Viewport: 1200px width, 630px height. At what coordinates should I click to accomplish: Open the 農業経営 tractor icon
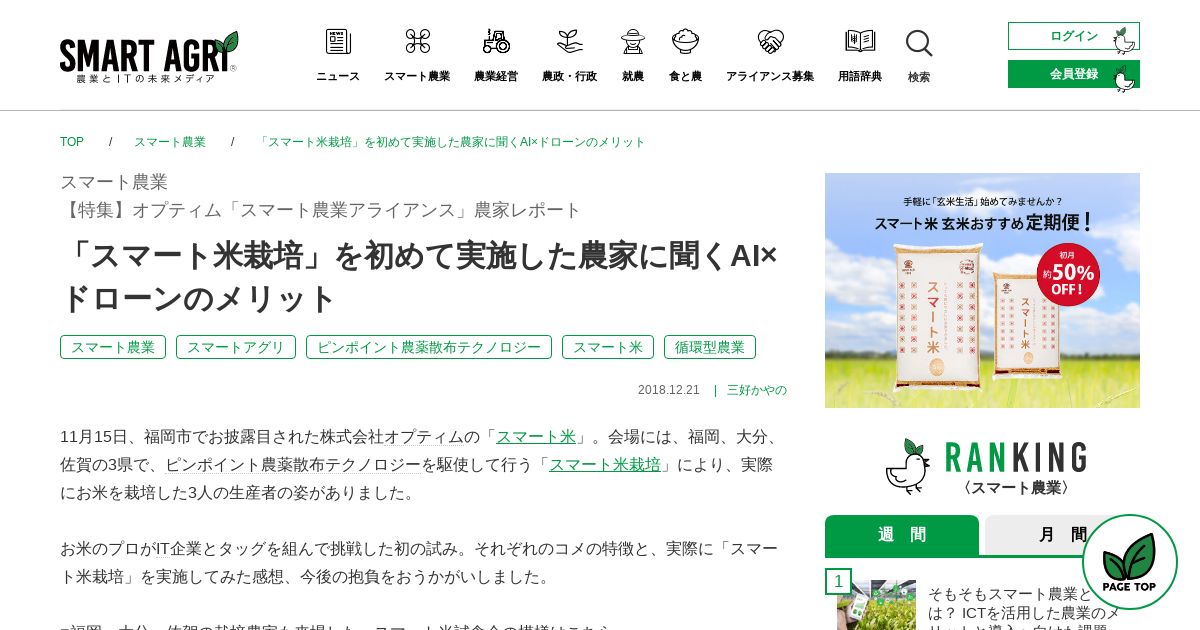[496, 41]
